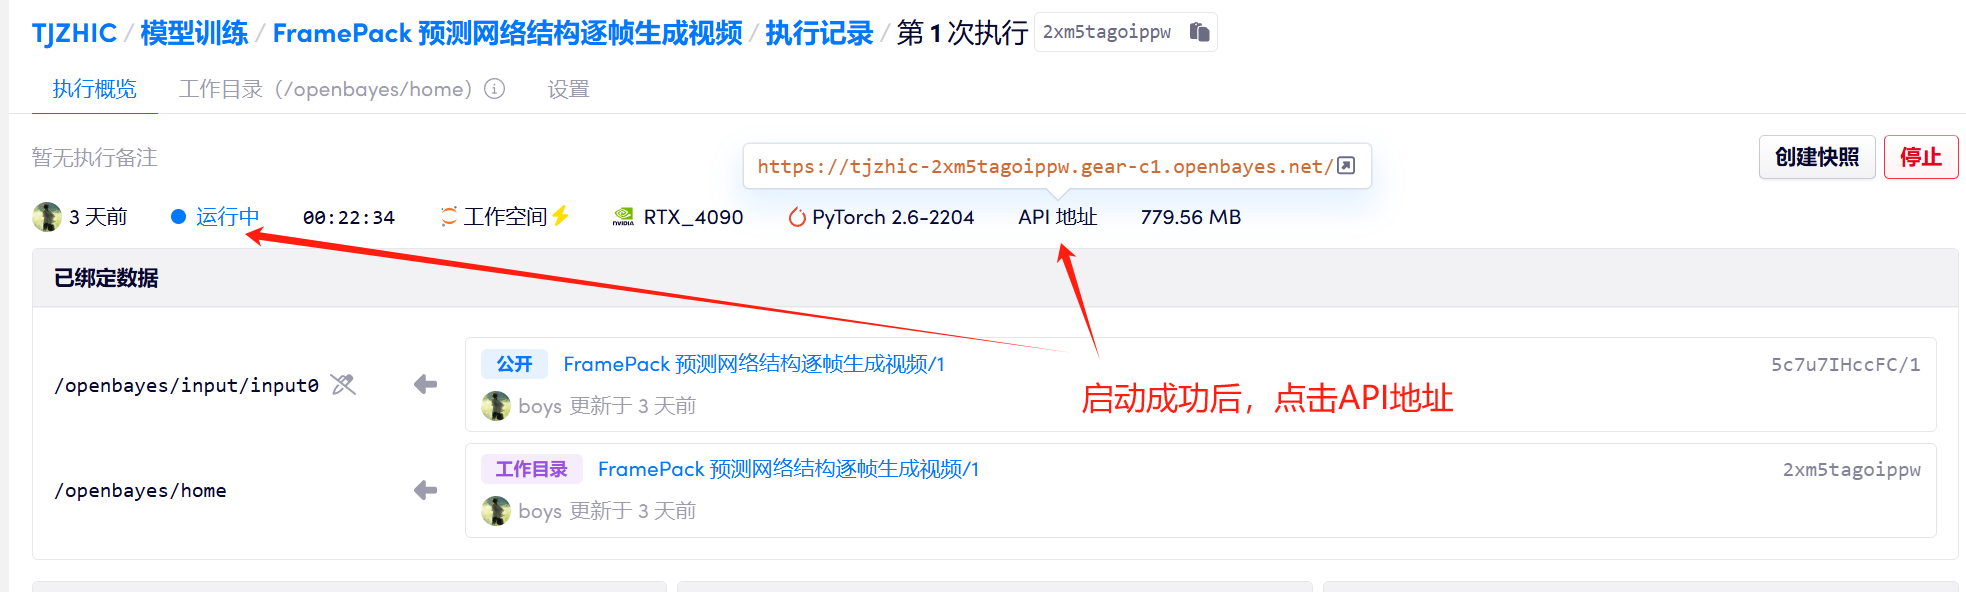Click the workspace loop icon before 工作空间
Image resolution: width=1966 pixels, height=592 pixels.
click(x=449, y=217)
